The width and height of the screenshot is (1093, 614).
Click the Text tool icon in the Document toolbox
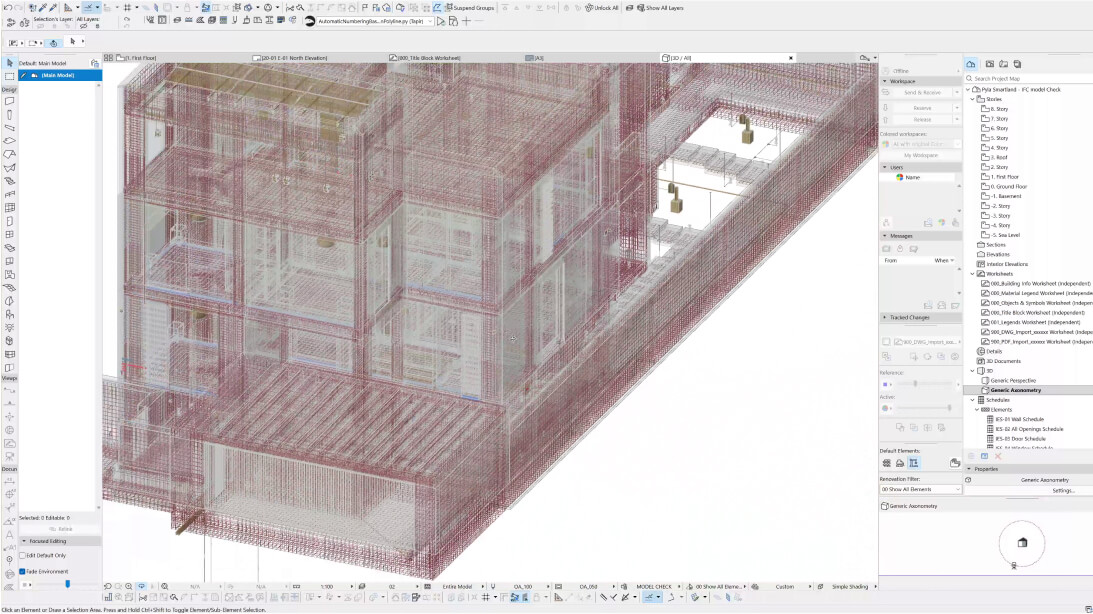10,535
